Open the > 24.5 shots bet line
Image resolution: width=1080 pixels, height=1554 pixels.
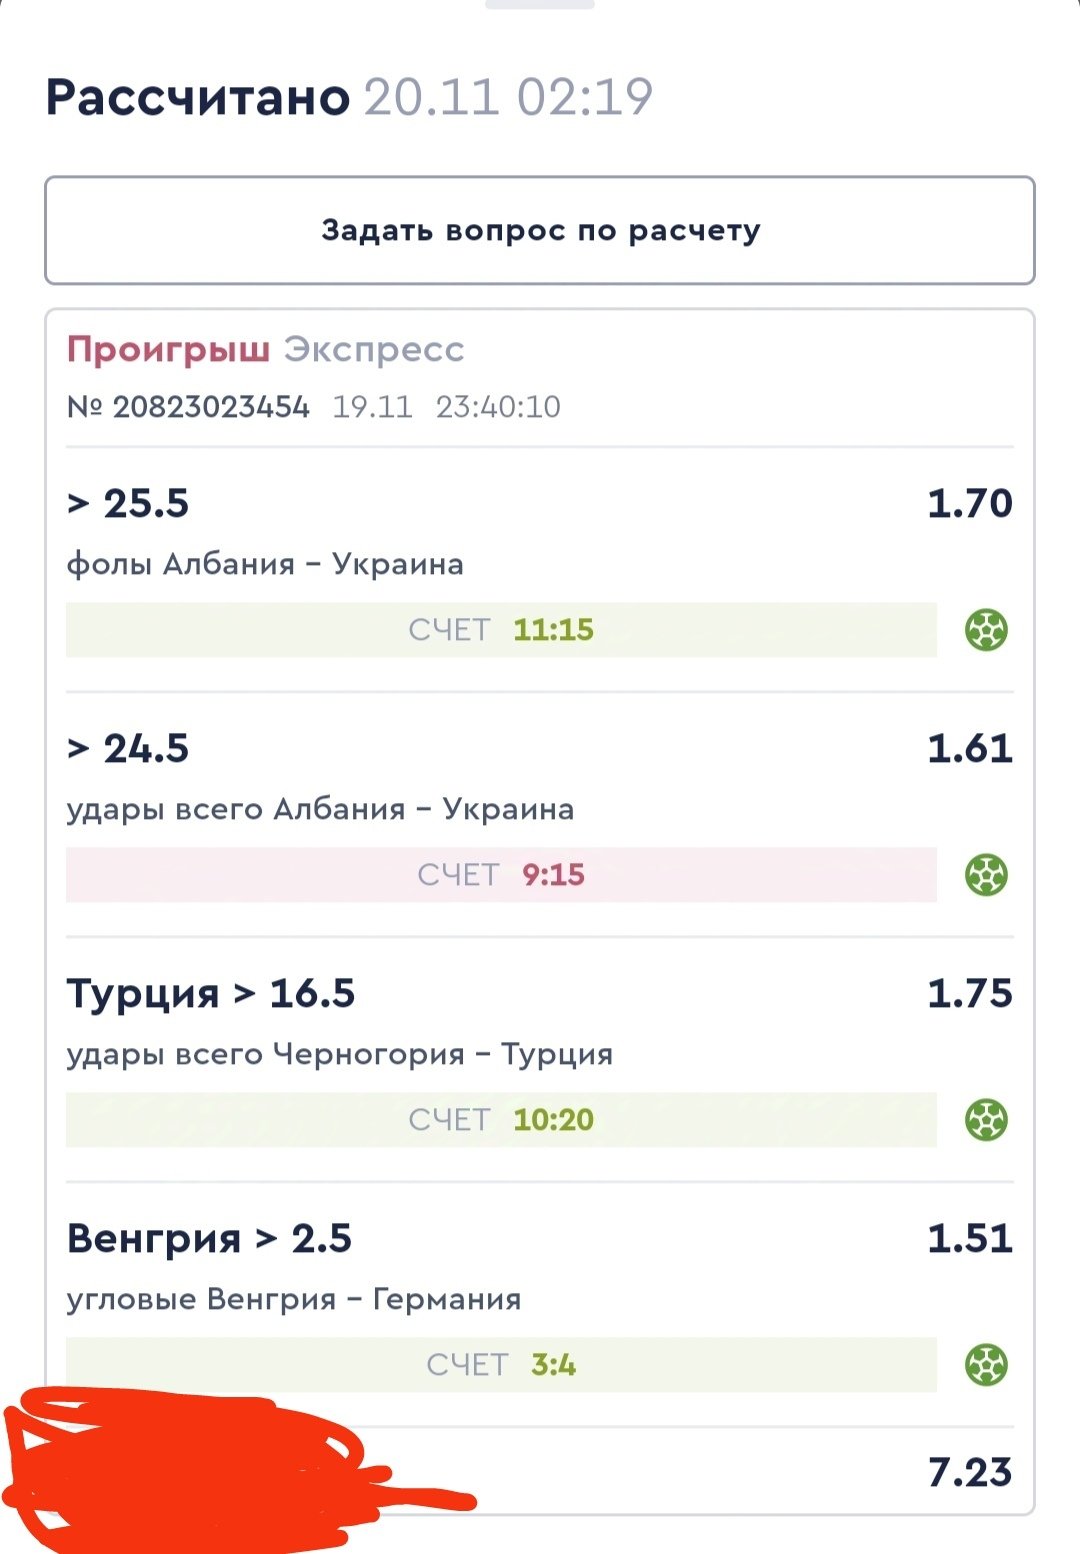click(128, 748)
